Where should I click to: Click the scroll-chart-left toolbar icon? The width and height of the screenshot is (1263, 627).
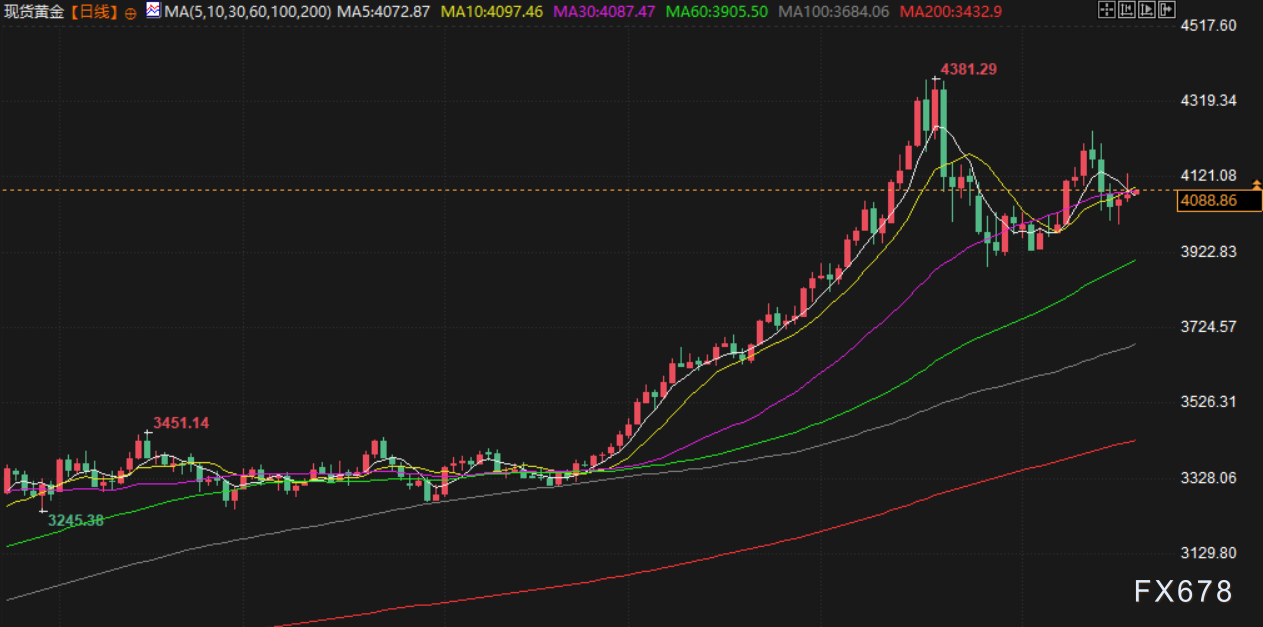pos(1125,11)
